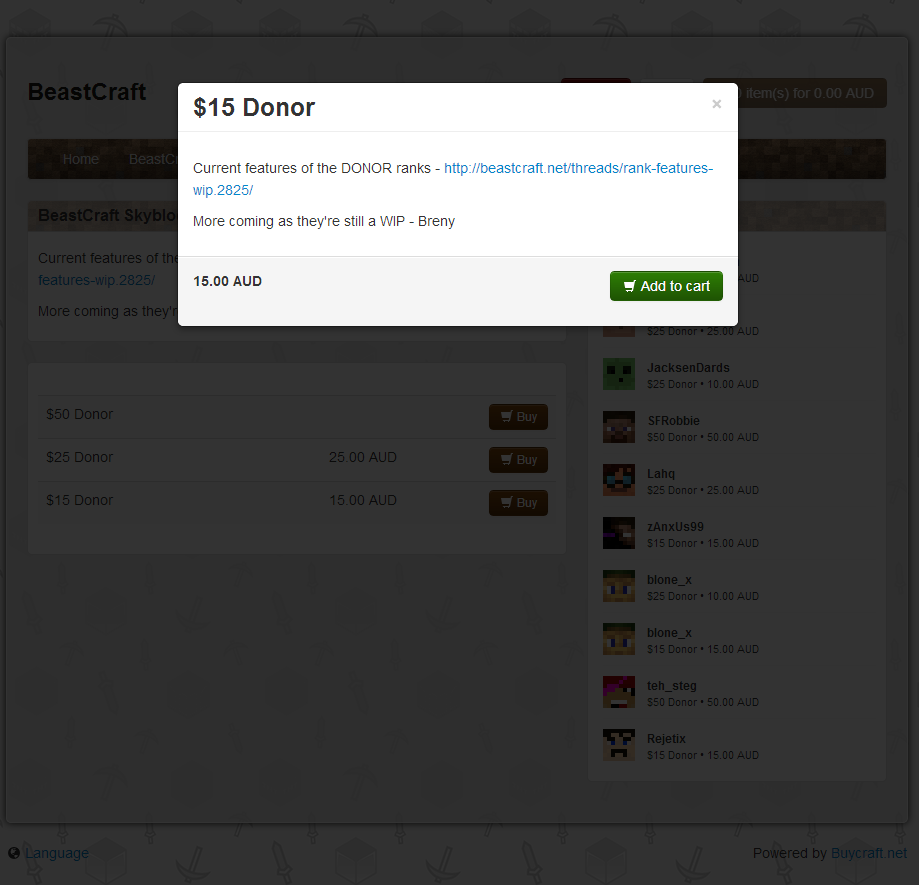Visit the Buycraft.net link
This screenshot has width=919, height=885.
(x=869, y=853)
